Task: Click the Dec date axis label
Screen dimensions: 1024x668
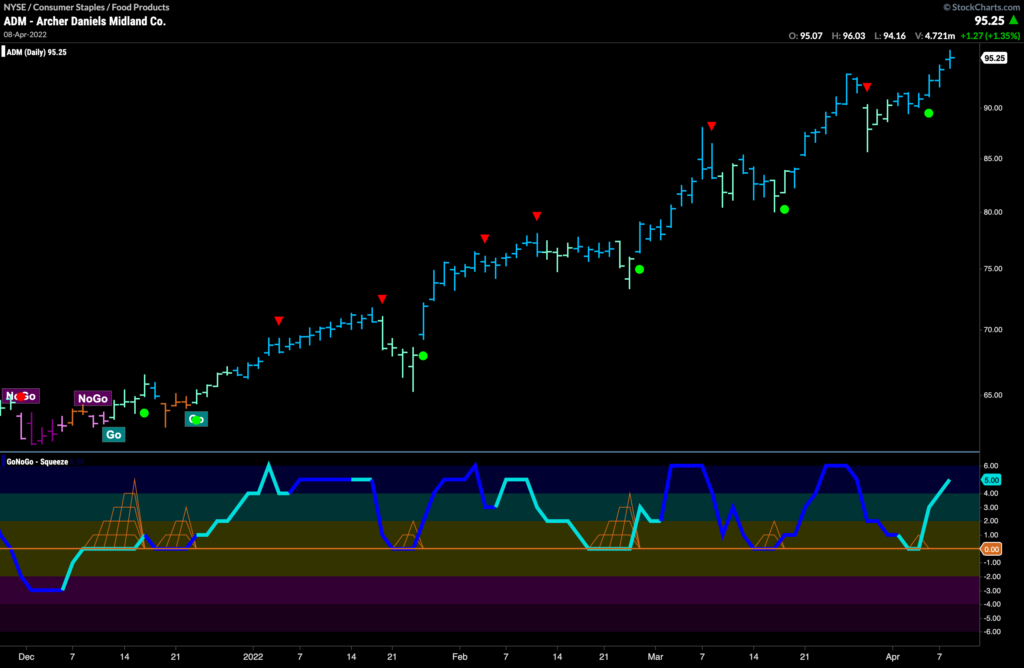Action: [26, 657]
